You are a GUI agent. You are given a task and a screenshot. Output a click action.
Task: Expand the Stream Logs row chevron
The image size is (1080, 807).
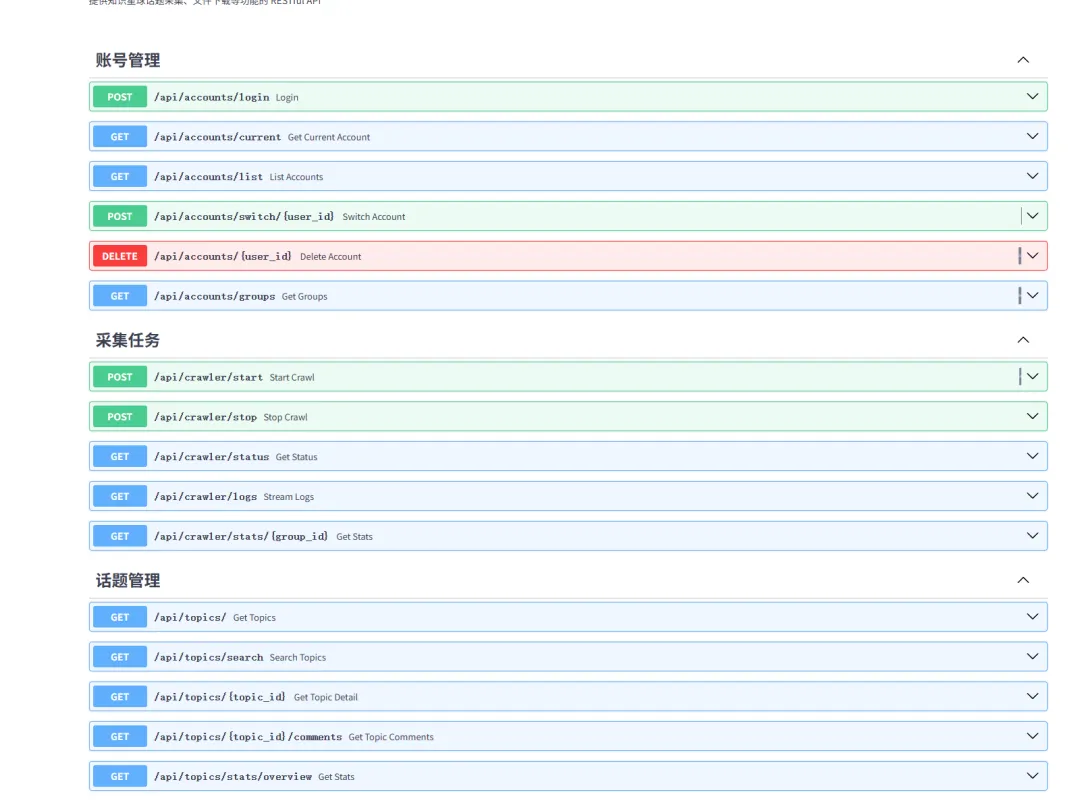tap(1032, 496)
